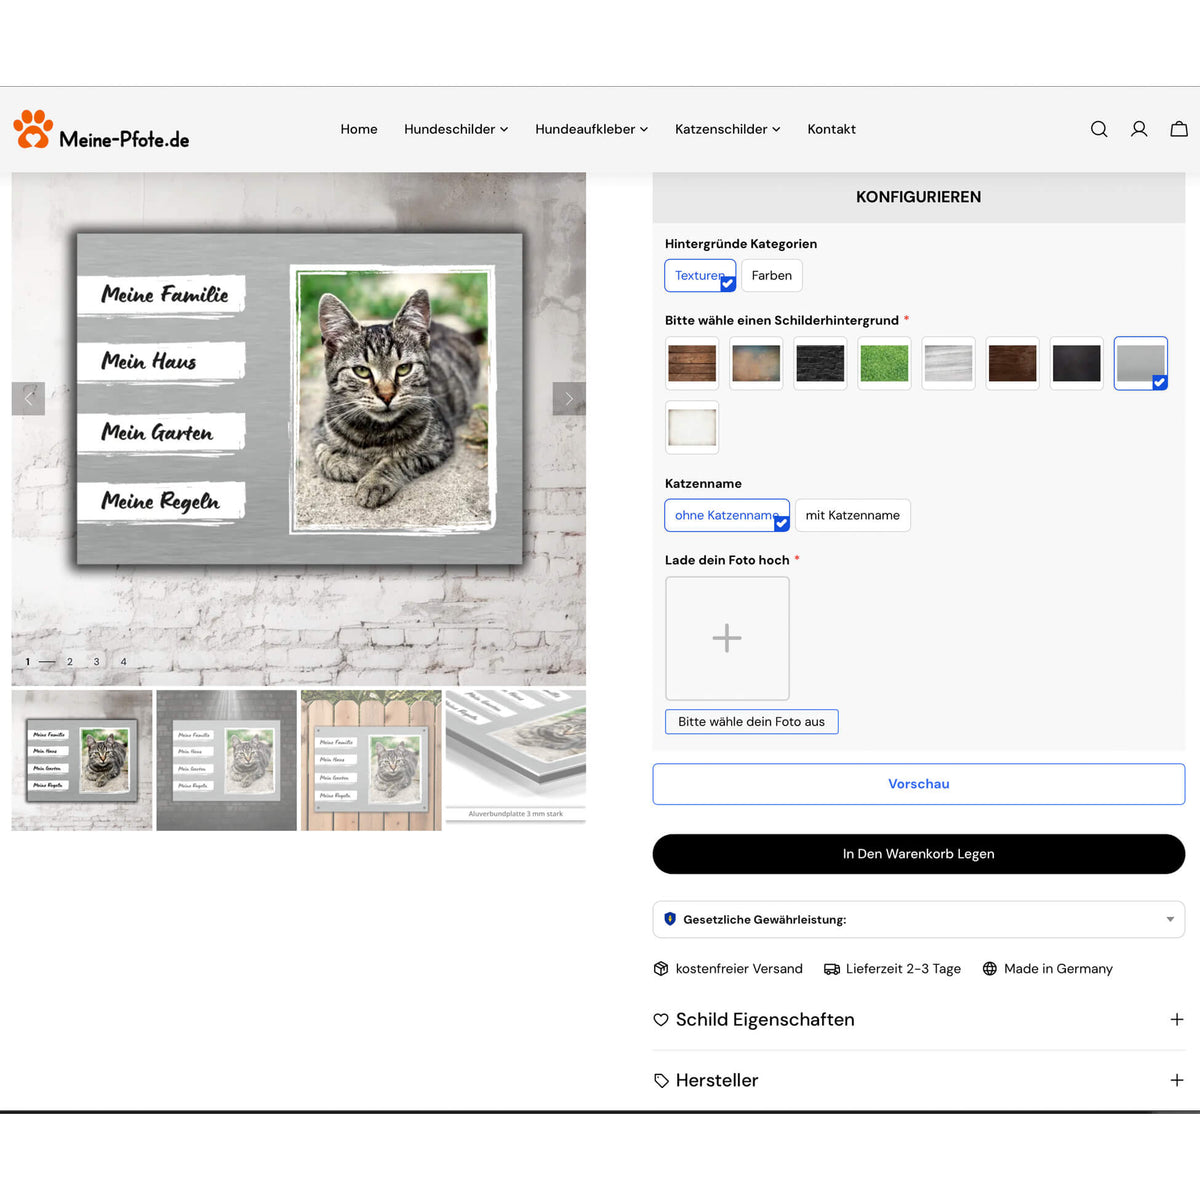Go to previous product image arrow

pos(28,398)
